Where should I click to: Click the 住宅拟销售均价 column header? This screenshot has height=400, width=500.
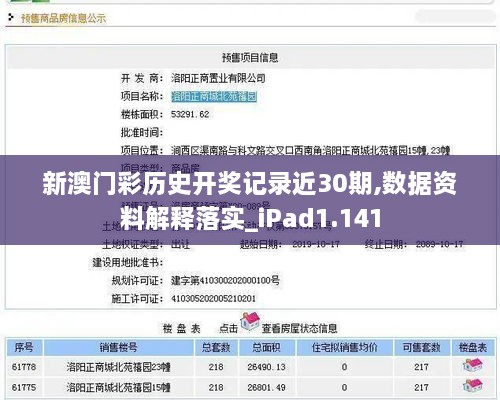pyautogui.click(x=344, y=348)
